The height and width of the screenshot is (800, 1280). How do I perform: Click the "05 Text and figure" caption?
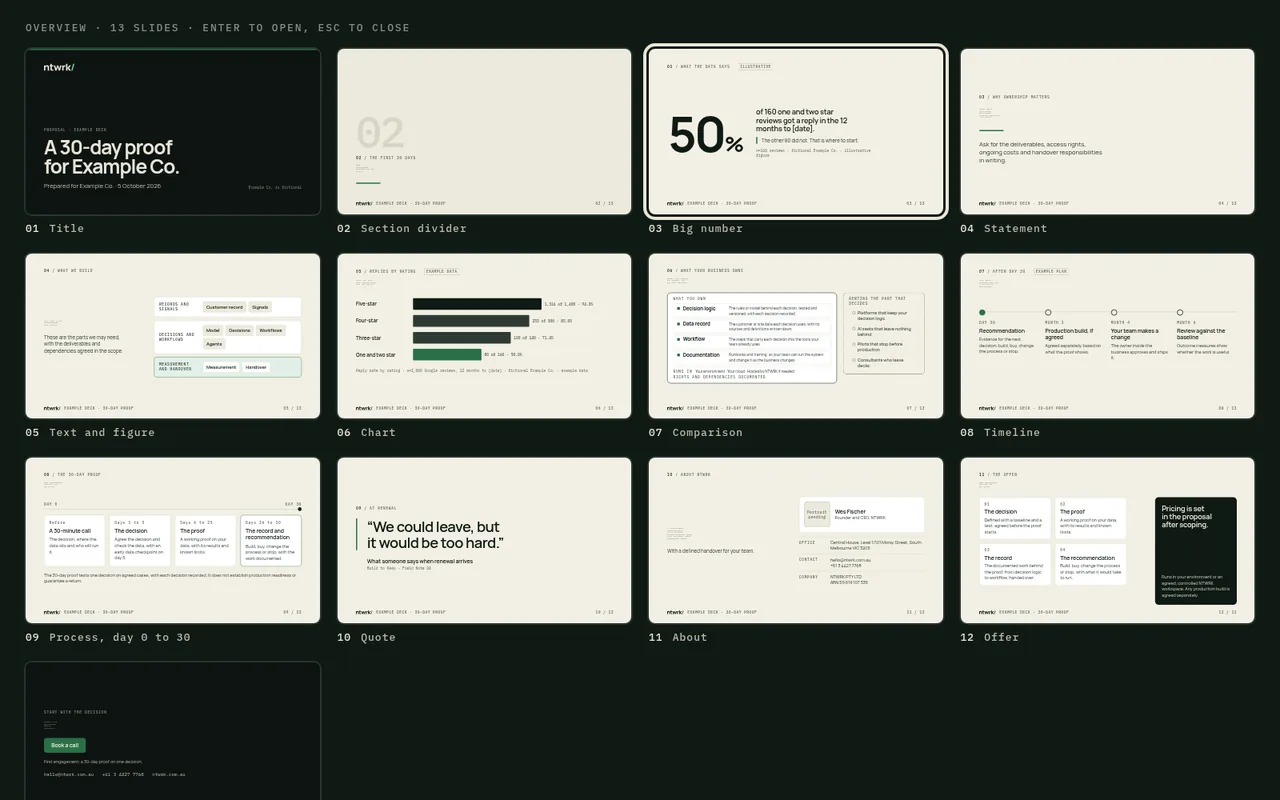(x=90, y=432)
